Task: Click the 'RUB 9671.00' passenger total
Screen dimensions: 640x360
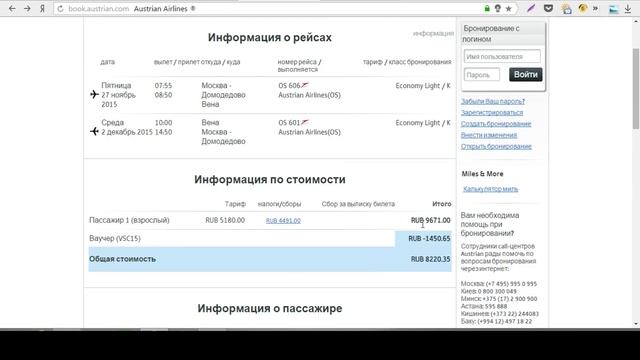Action: pos(430,220)
